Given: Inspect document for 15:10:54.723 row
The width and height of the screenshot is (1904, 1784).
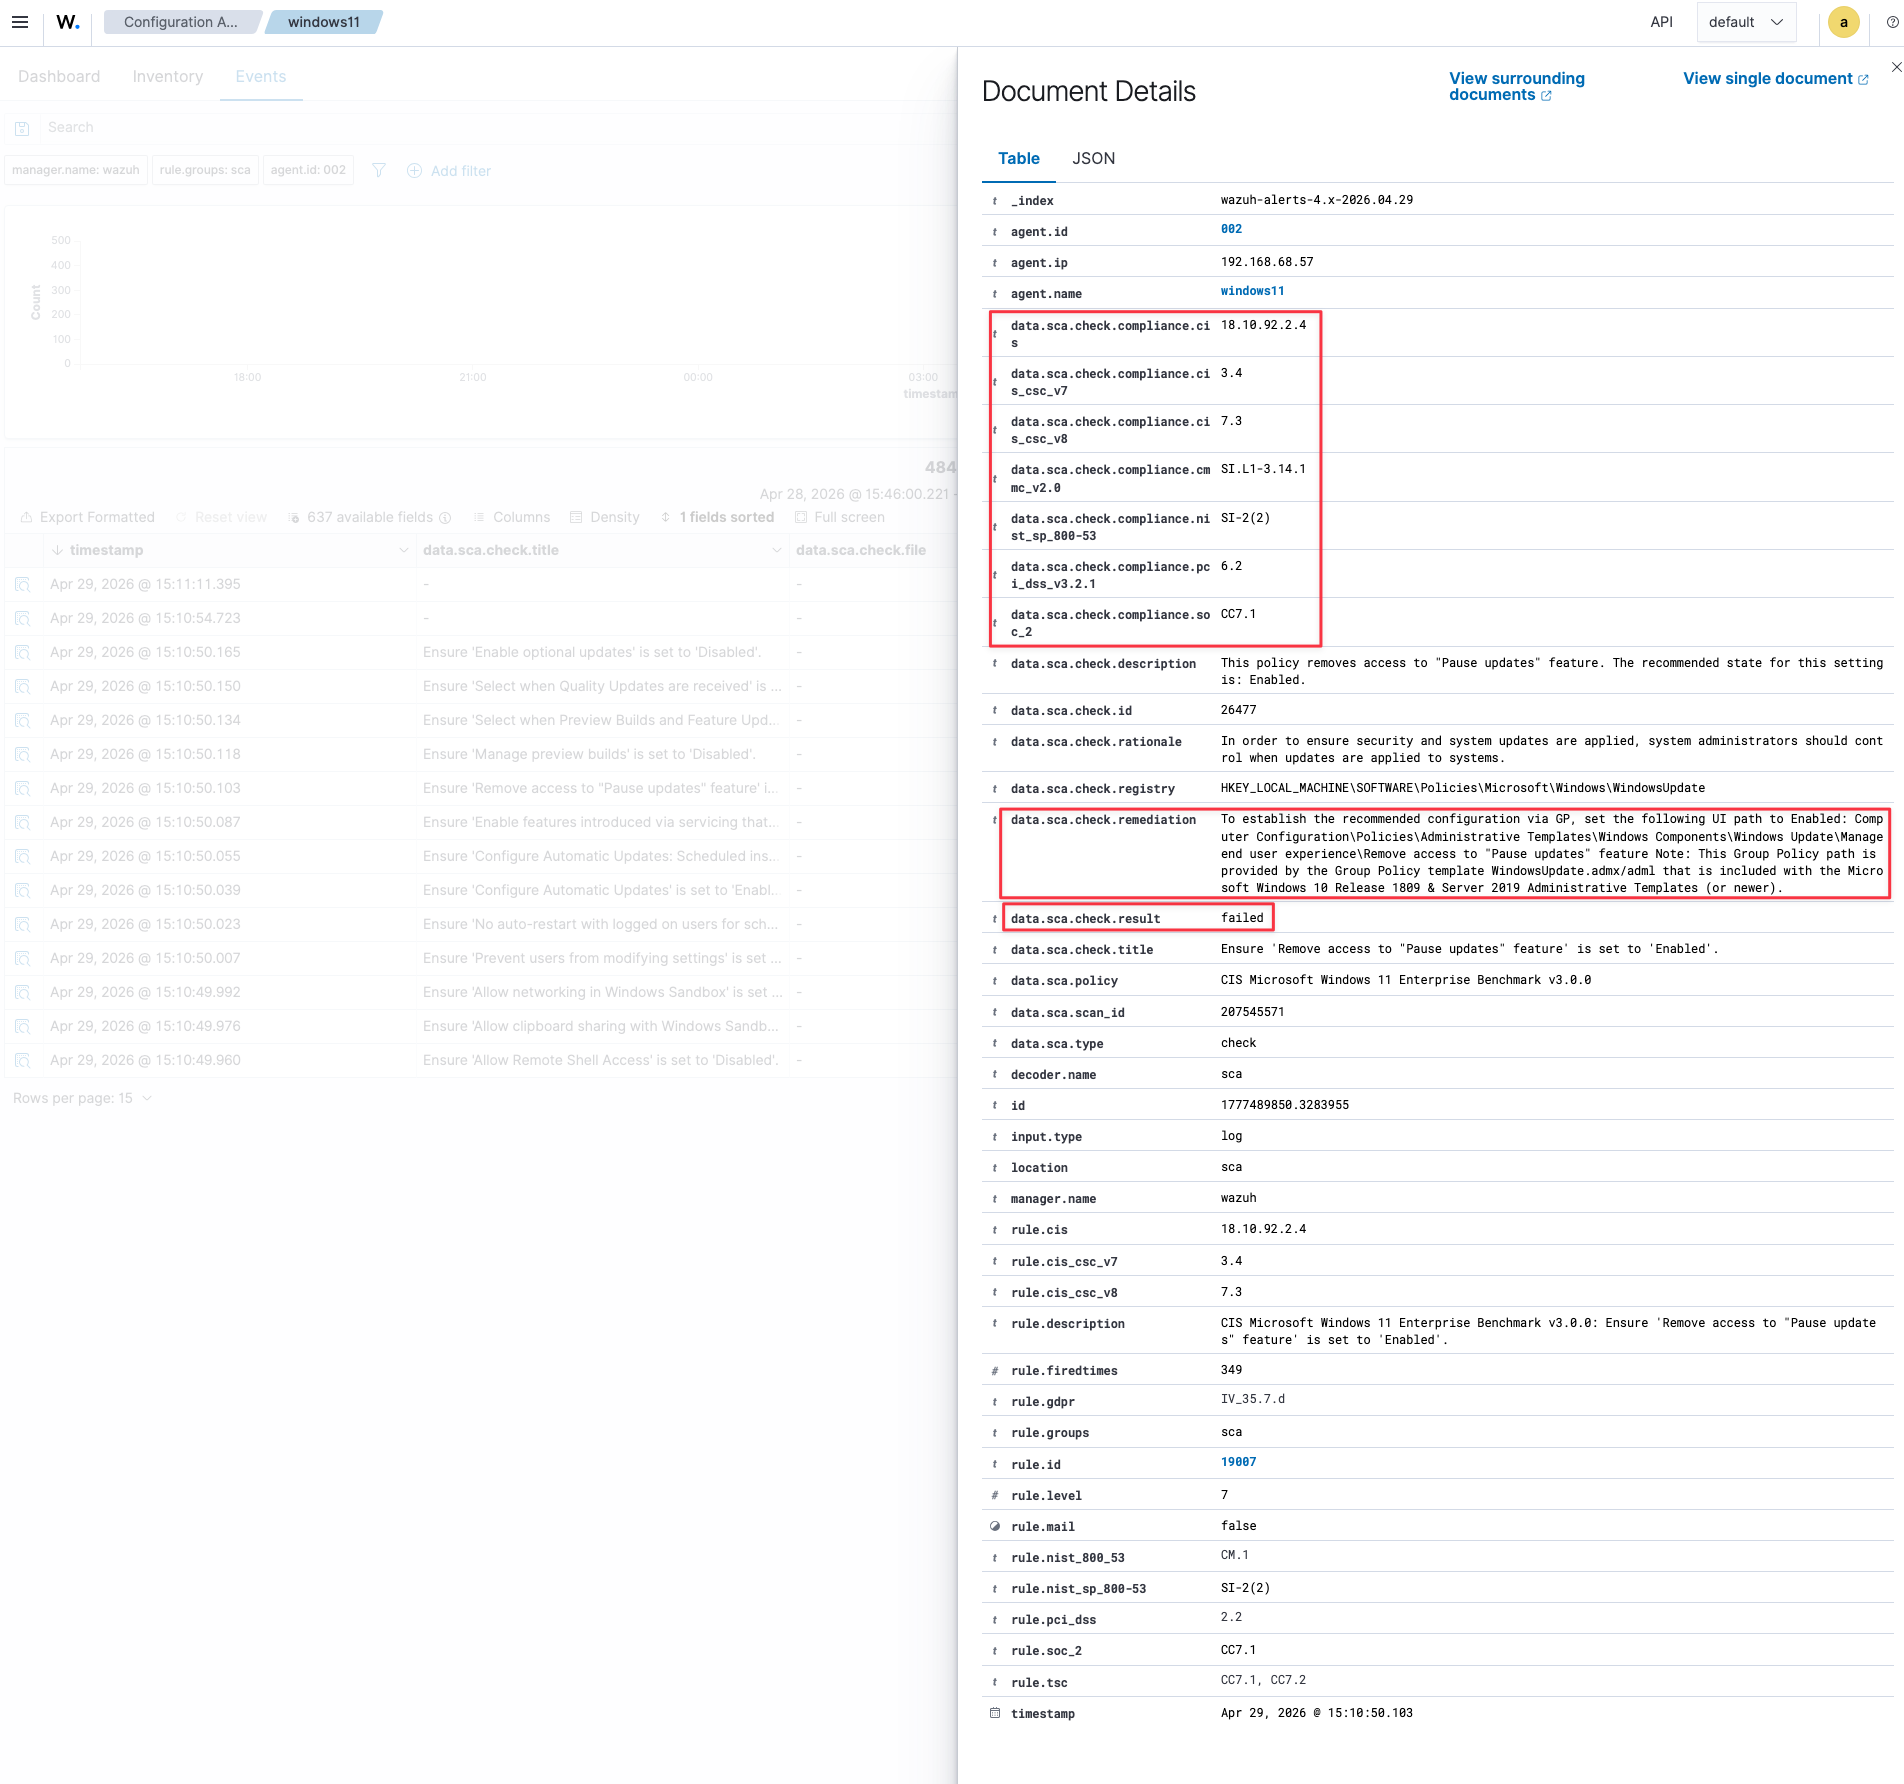Looking at the screenshot, I should pos(22,618).
